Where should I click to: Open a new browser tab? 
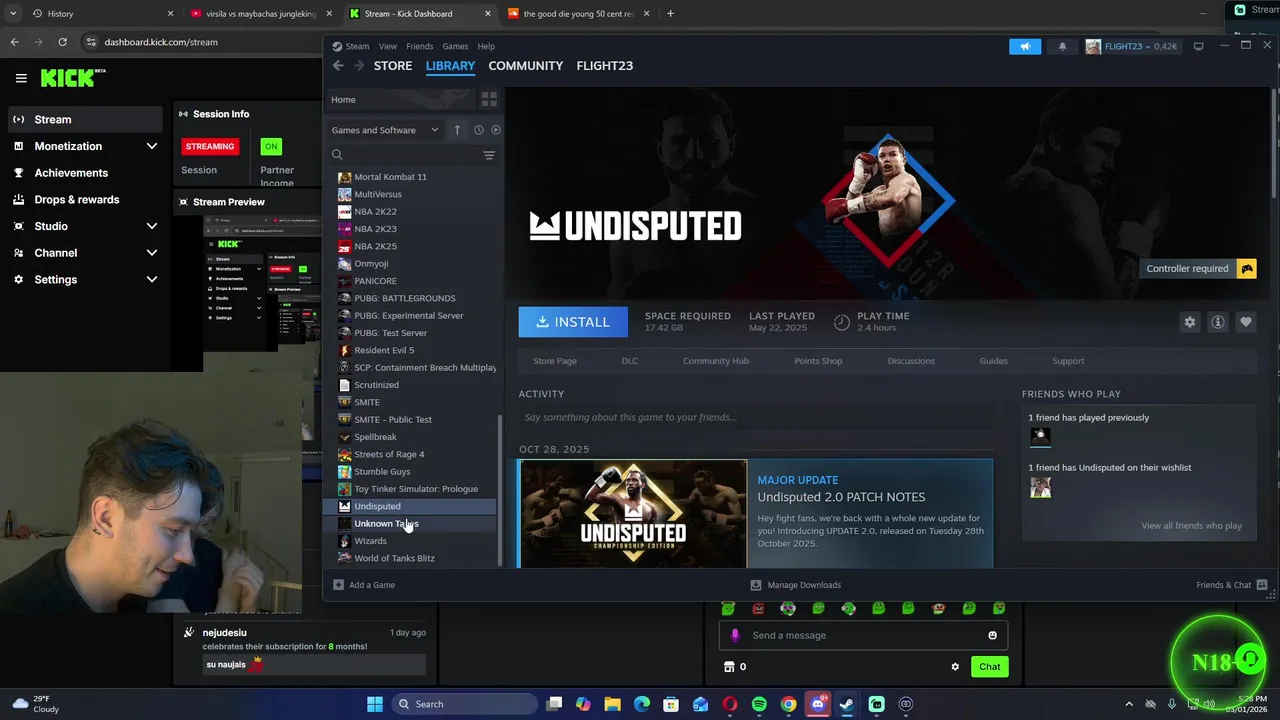(670, 14)
